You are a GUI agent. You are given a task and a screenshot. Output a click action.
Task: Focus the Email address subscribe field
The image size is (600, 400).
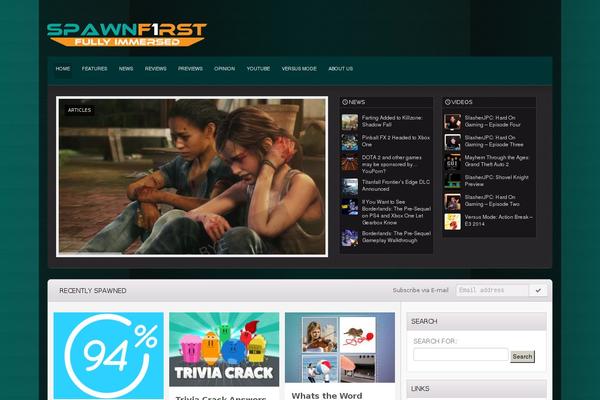[x=492, y=291]
